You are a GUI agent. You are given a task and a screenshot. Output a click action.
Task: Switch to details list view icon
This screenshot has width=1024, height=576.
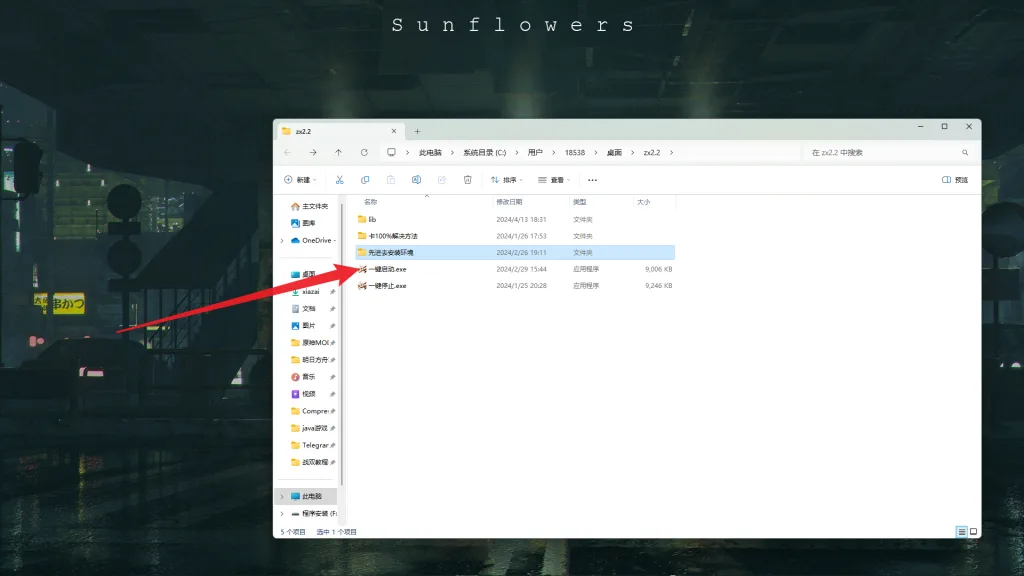[x=961, y=532]
